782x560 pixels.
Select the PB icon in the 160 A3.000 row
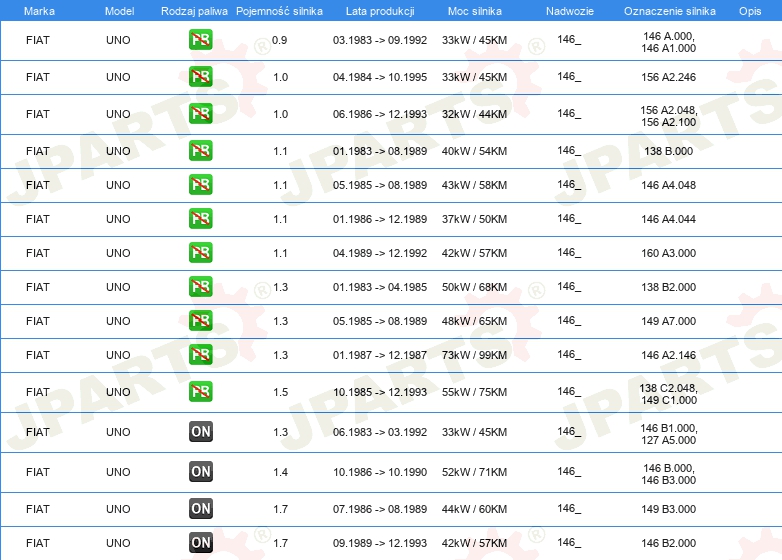tap(200, 252)
